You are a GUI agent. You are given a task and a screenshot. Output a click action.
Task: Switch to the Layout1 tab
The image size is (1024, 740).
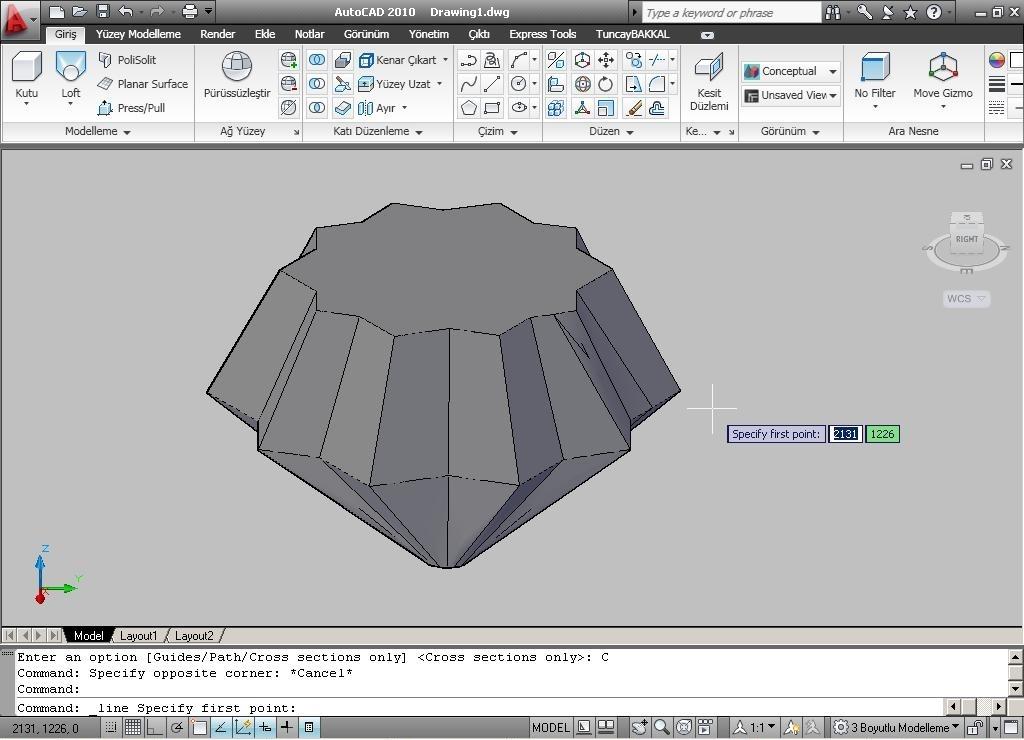pyautogui.click(x=138, y=636)
